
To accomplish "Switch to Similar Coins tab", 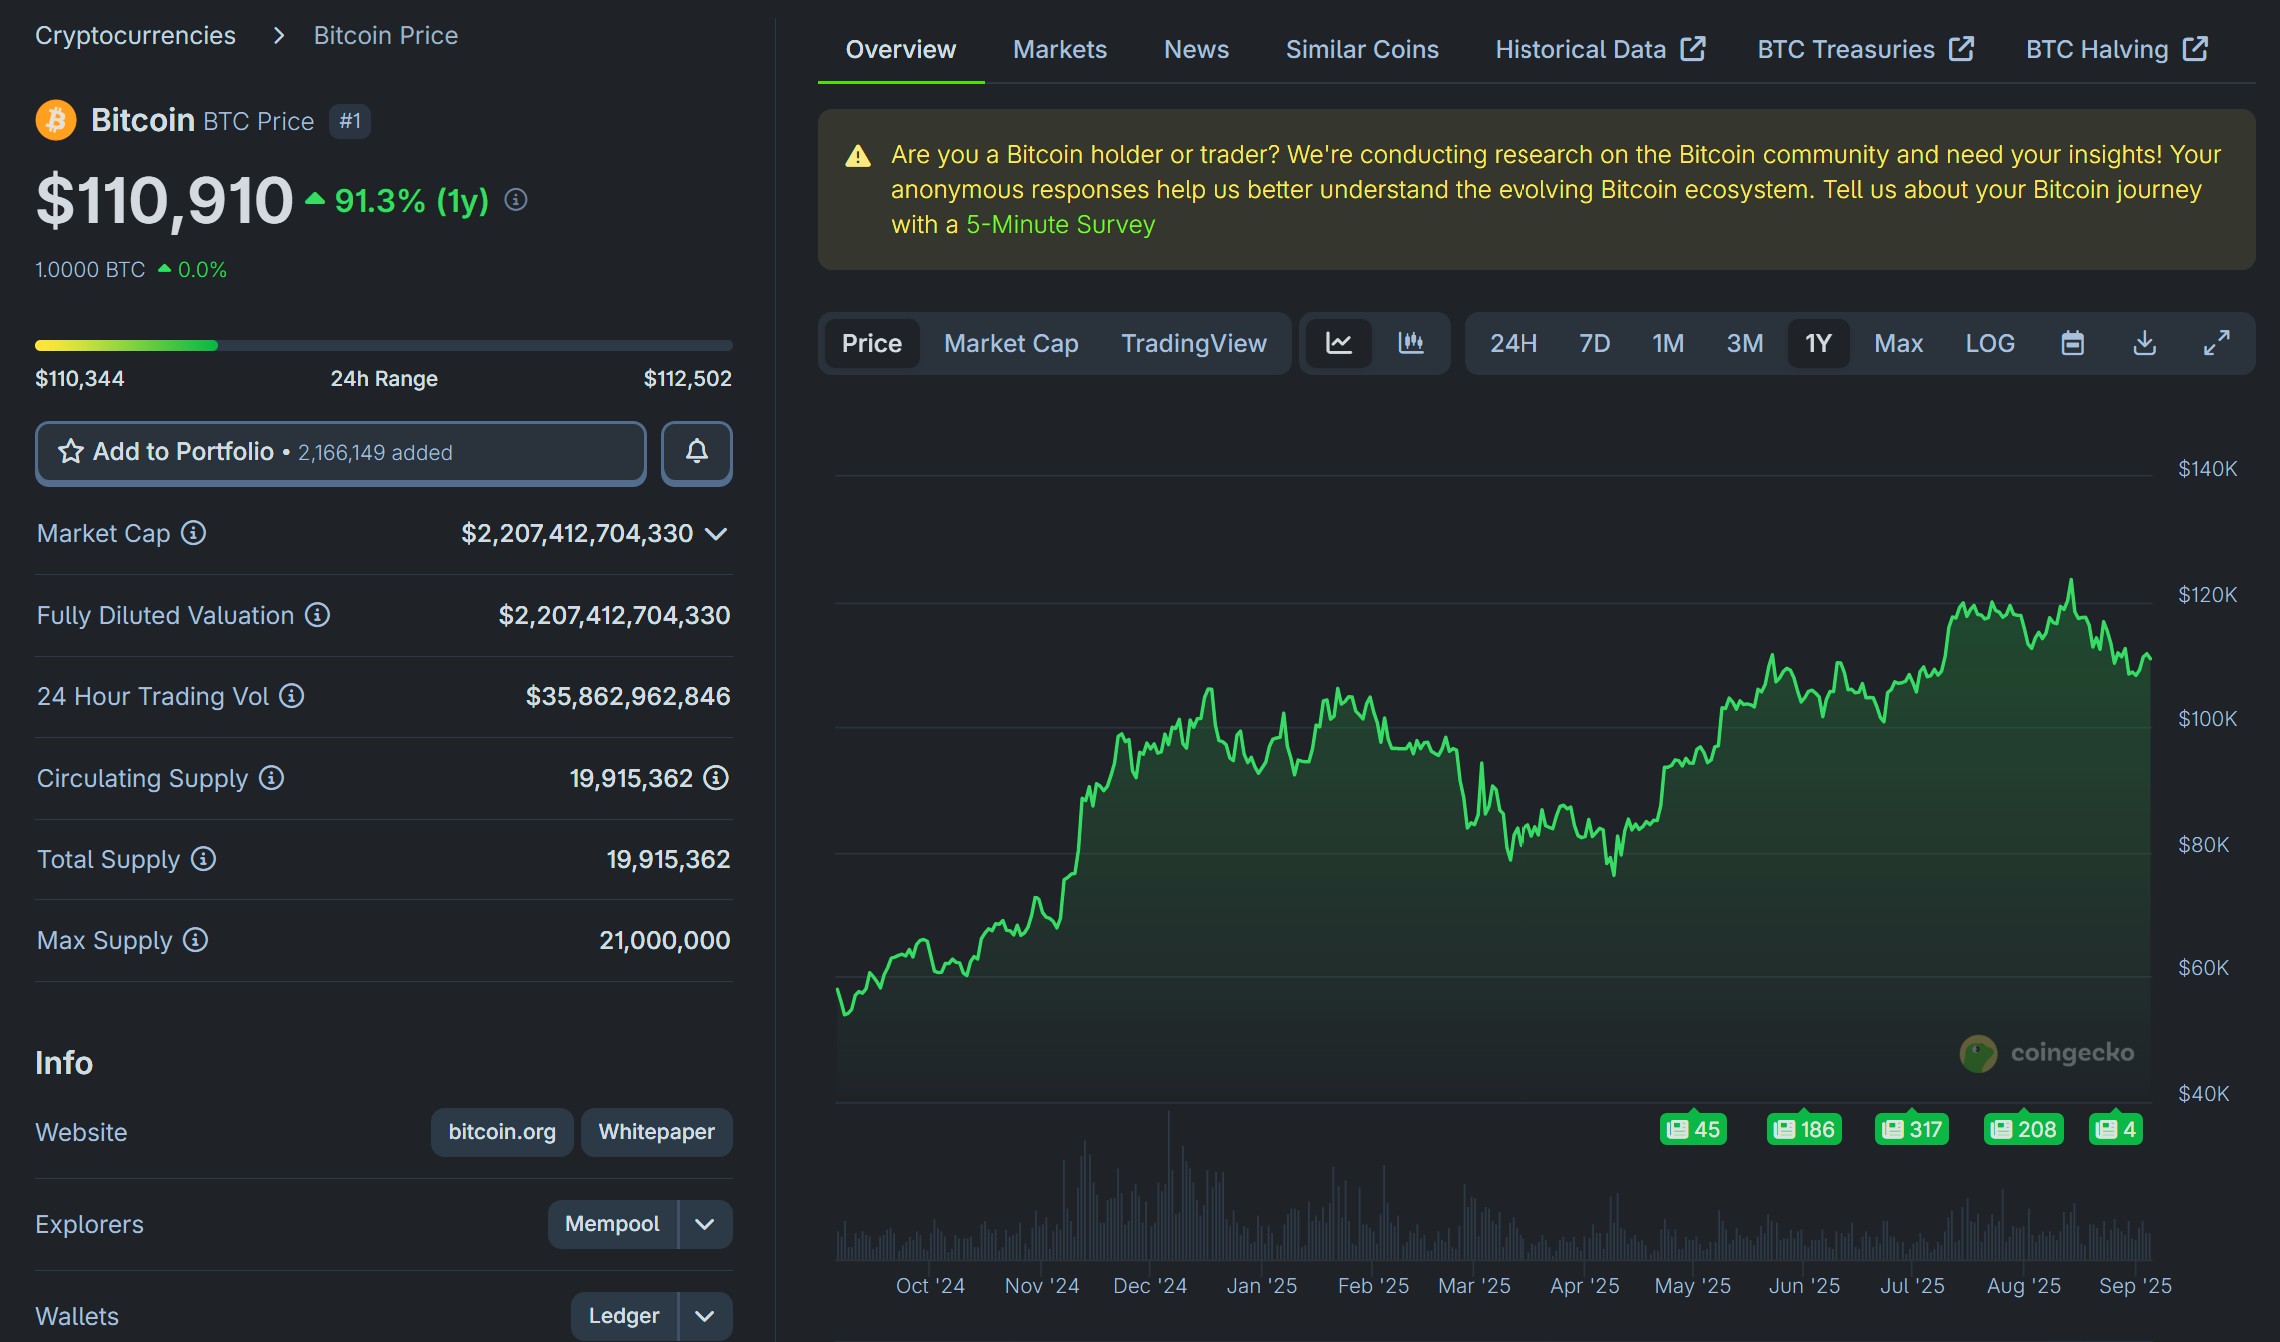I will point(1361,49).
